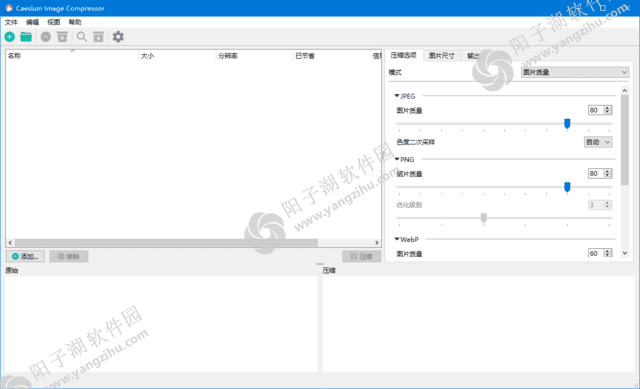
Task: Click the file list scrollbar left arrow
Action: (10, 242)
